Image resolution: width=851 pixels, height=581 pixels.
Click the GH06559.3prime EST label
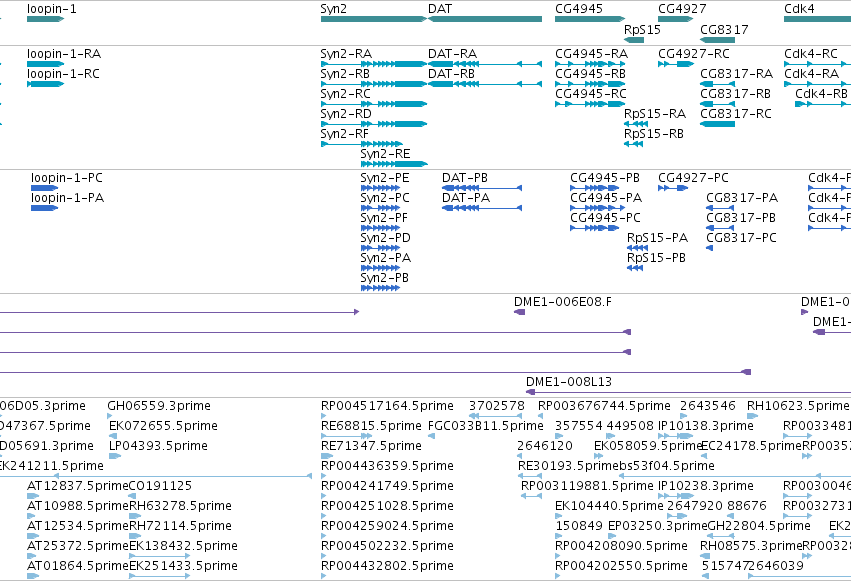pyautogui.click(x=159, y=406)
